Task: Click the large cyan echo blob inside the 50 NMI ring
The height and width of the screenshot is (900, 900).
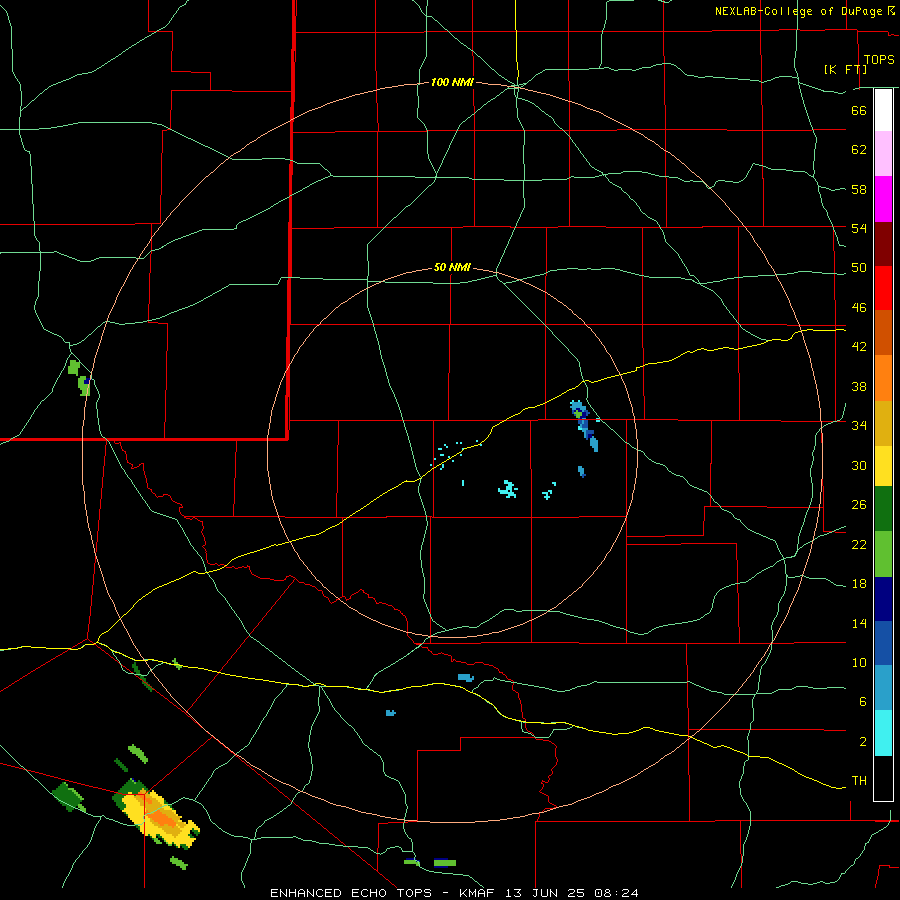Action: point(508,489)
